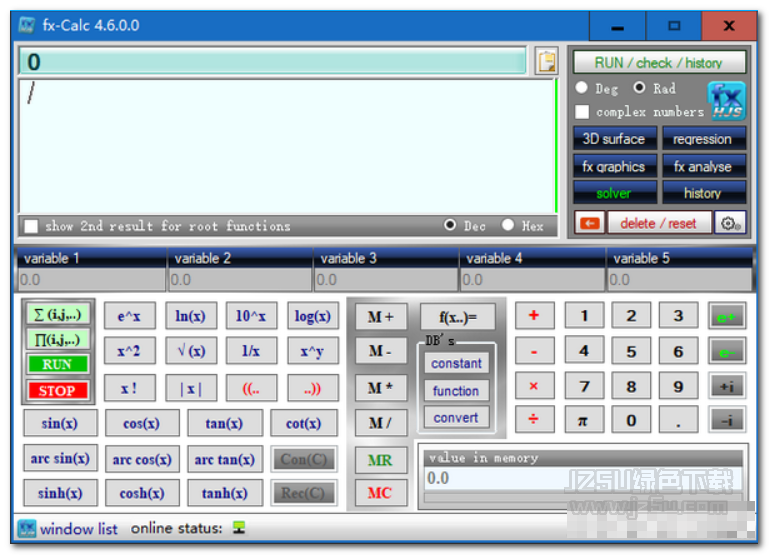Viewport: 769px width, 555px height.
Task: Click the f(x..)= define function button
Action: coord(458,317)
